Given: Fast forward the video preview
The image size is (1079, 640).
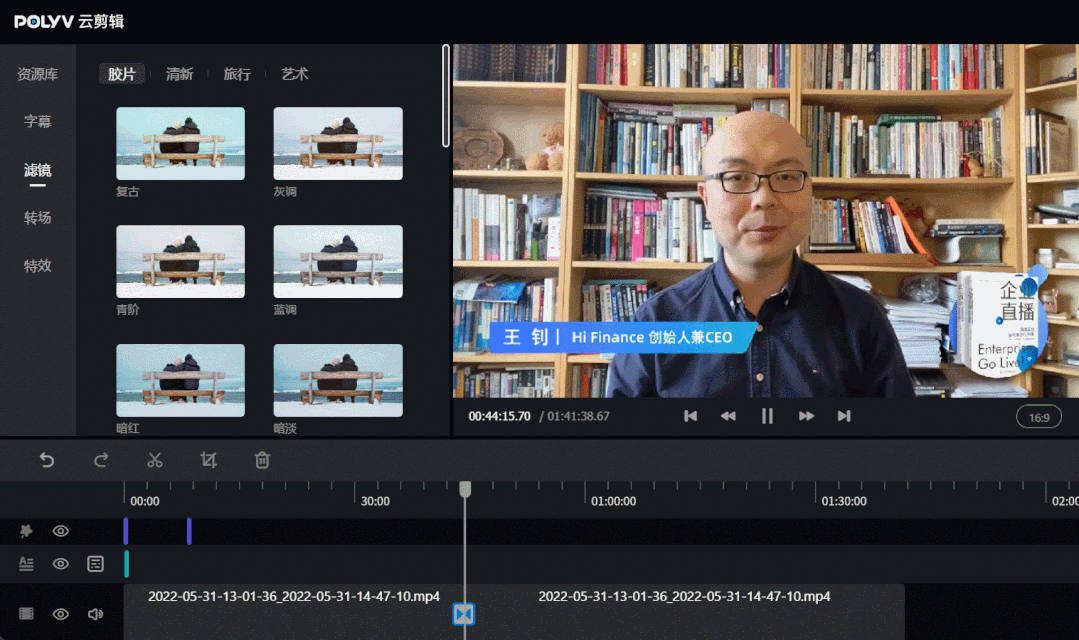Looking at the screenshot, I should point(806,416).
